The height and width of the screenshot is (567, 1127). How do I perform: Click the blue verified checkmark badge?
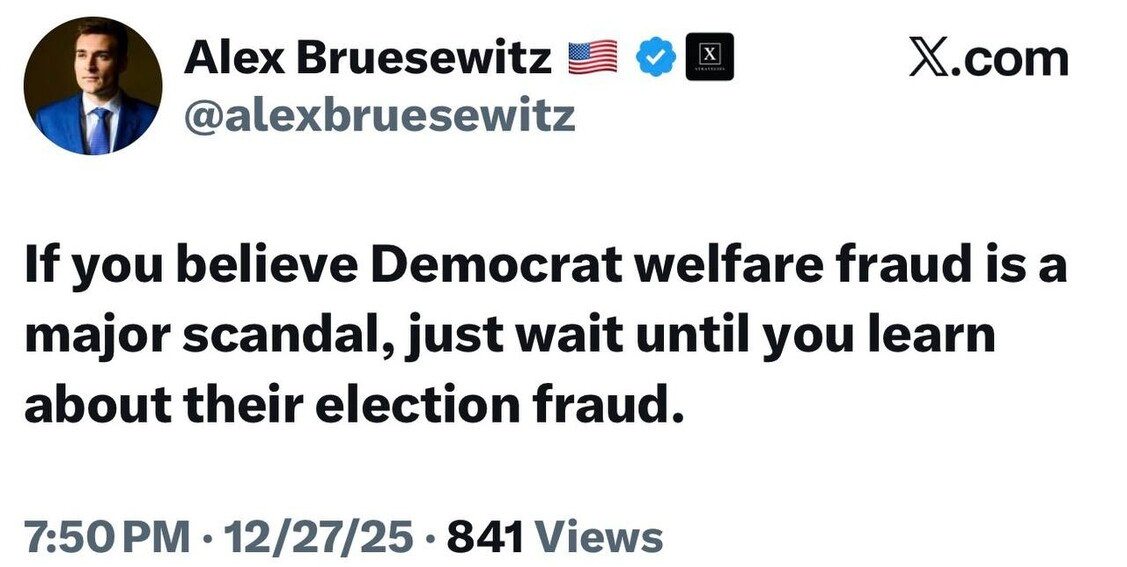(x=656, y=59)
